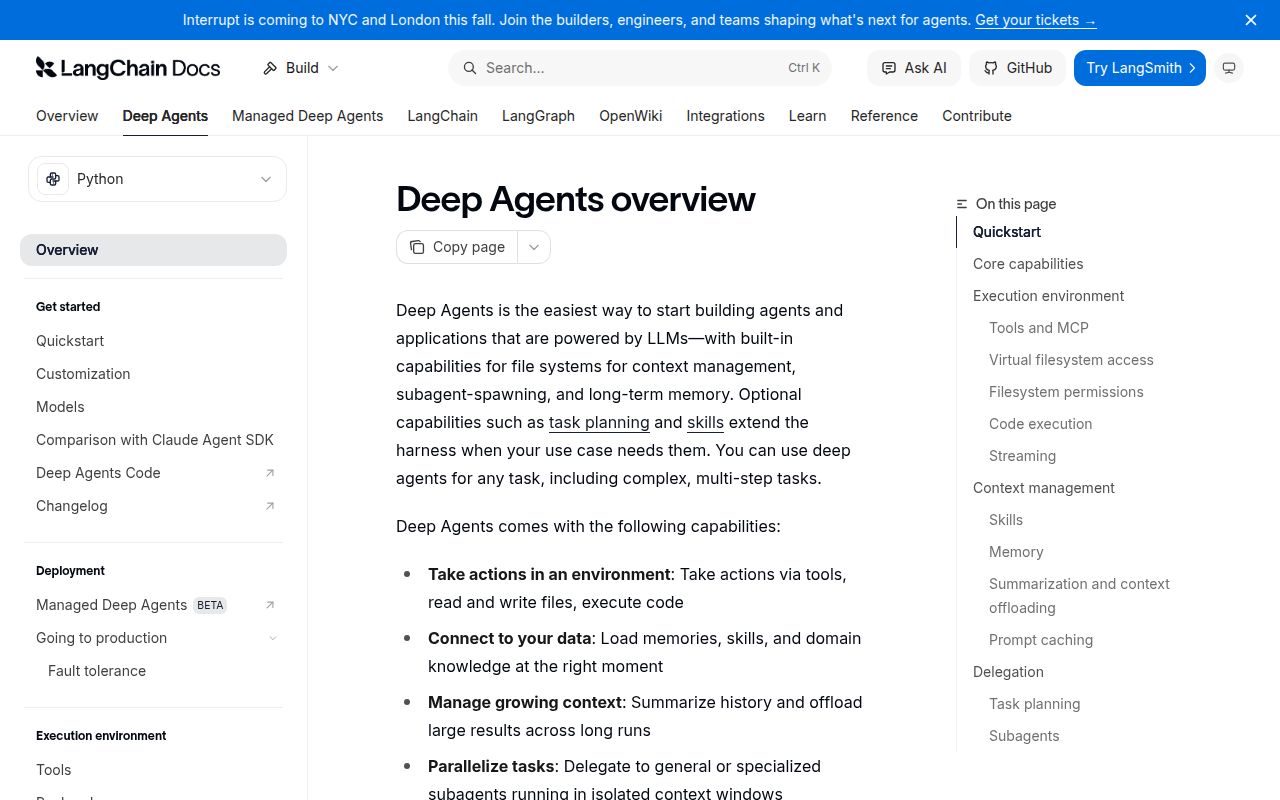Viewport: 1280px width, 800px height.
Task: Jump to Execution environment in page outline
Action: point(1048,296)
